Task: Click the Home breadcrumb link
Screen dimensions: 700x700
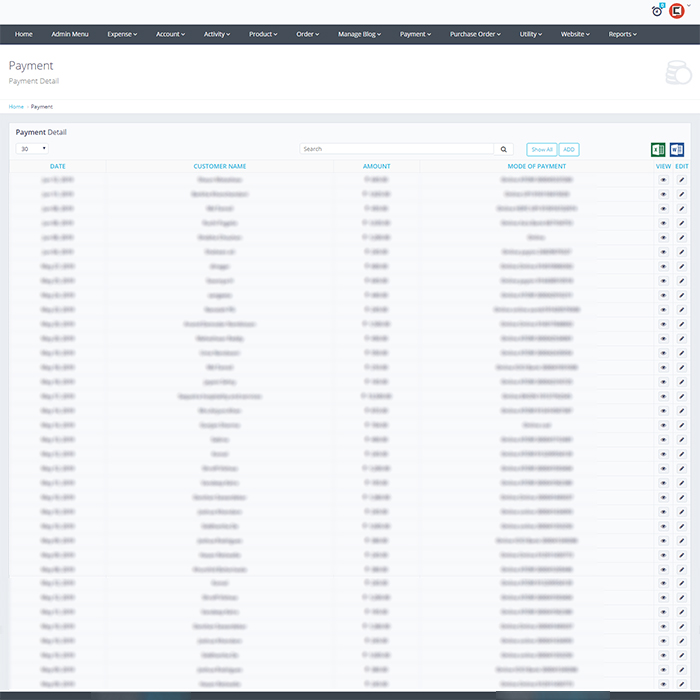Action: 16,106
